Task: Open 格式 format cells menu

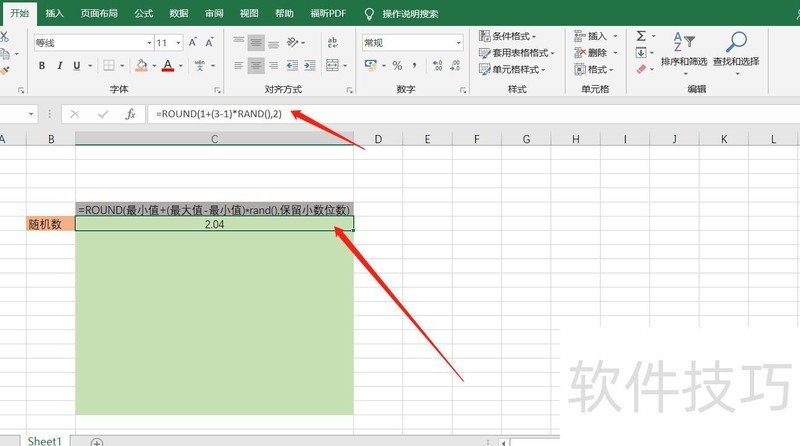Action: click(x=594, y=69)
